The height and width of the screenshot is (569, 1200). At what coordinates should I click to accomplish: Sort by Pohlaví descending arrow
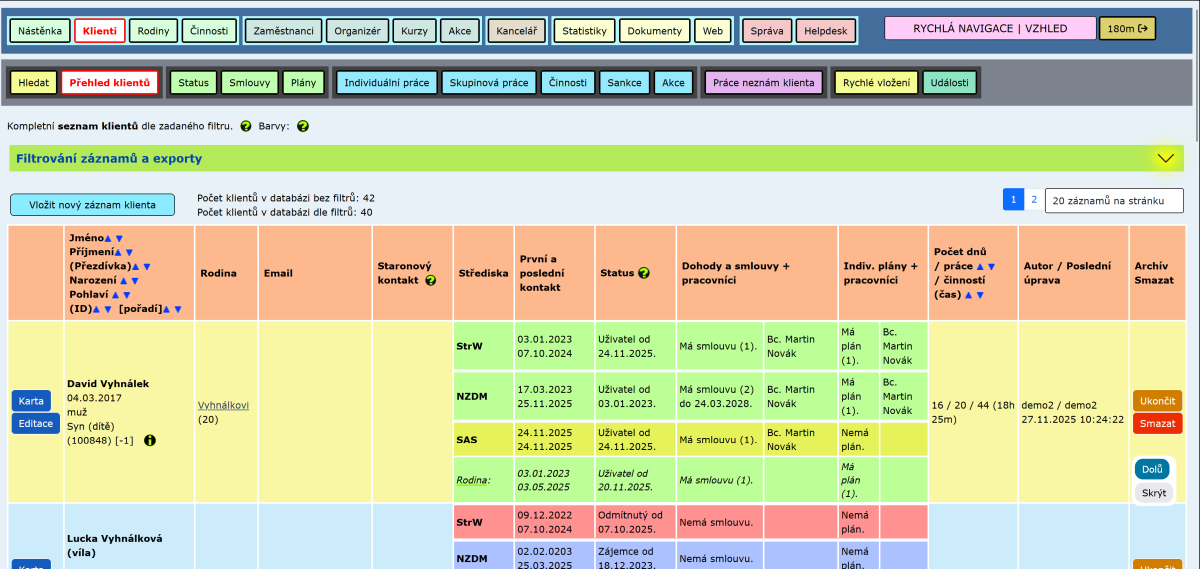click(126, 295)
